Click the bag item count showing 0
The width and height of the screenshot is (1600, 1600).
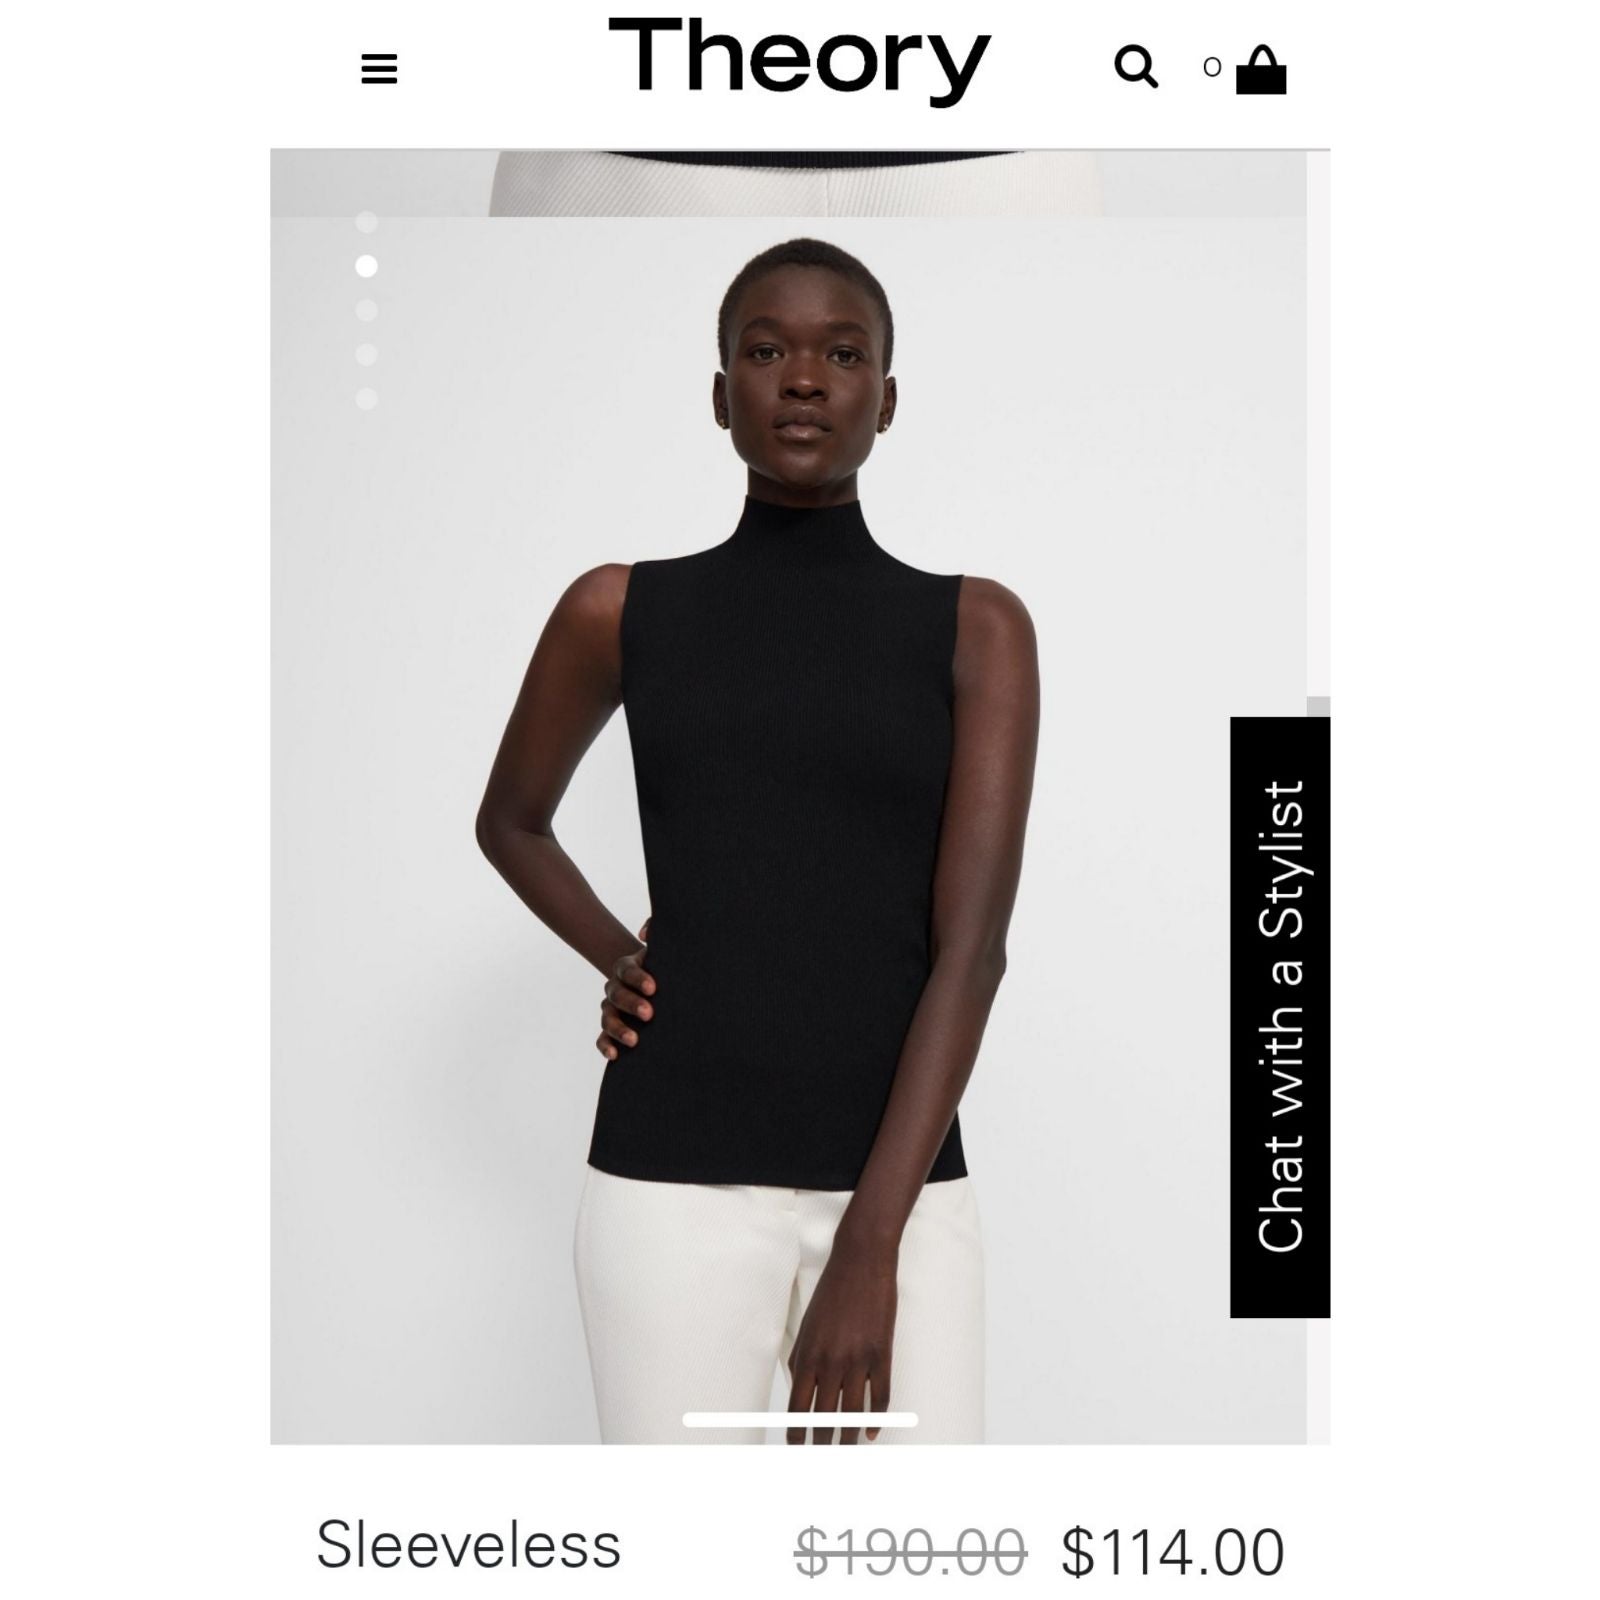point(1212,67)
